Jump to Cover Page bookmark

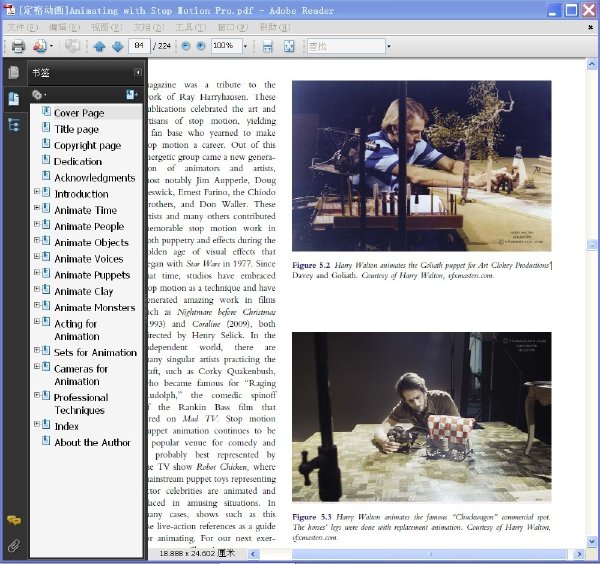(79, 113)
